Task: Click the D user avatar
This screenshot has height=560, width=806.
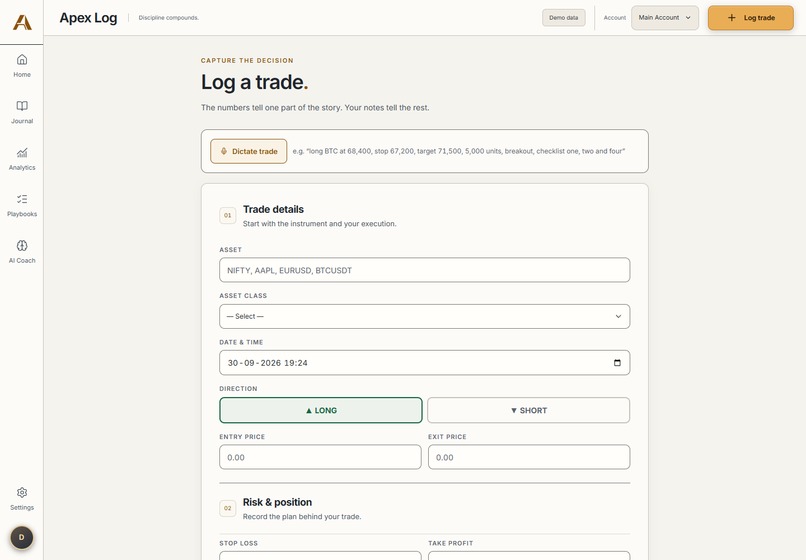Action: [22, 537]
